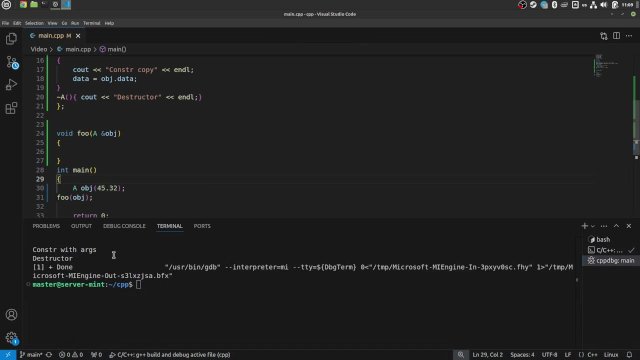Synchronize changes using the sync icon
Screen dimensions: 640x360
point(49,355)
